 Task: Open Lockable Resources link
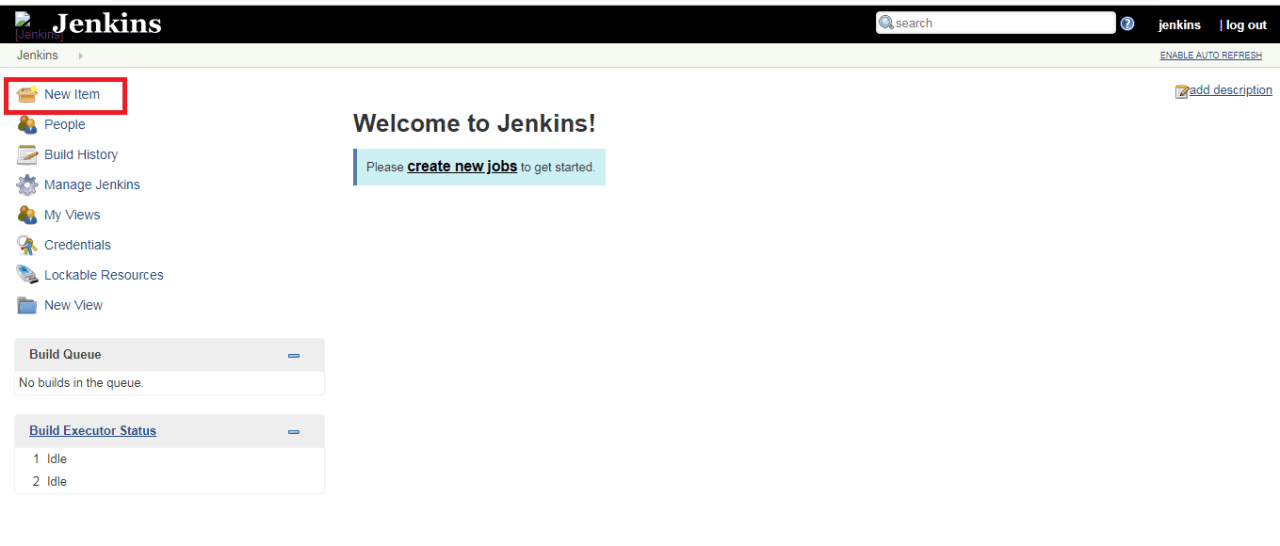[x=104, y=274]
